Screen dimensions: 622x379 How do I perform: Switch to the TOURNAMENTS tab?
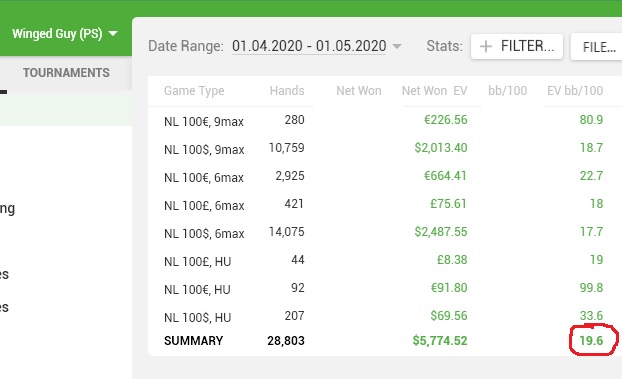(66, 73)
